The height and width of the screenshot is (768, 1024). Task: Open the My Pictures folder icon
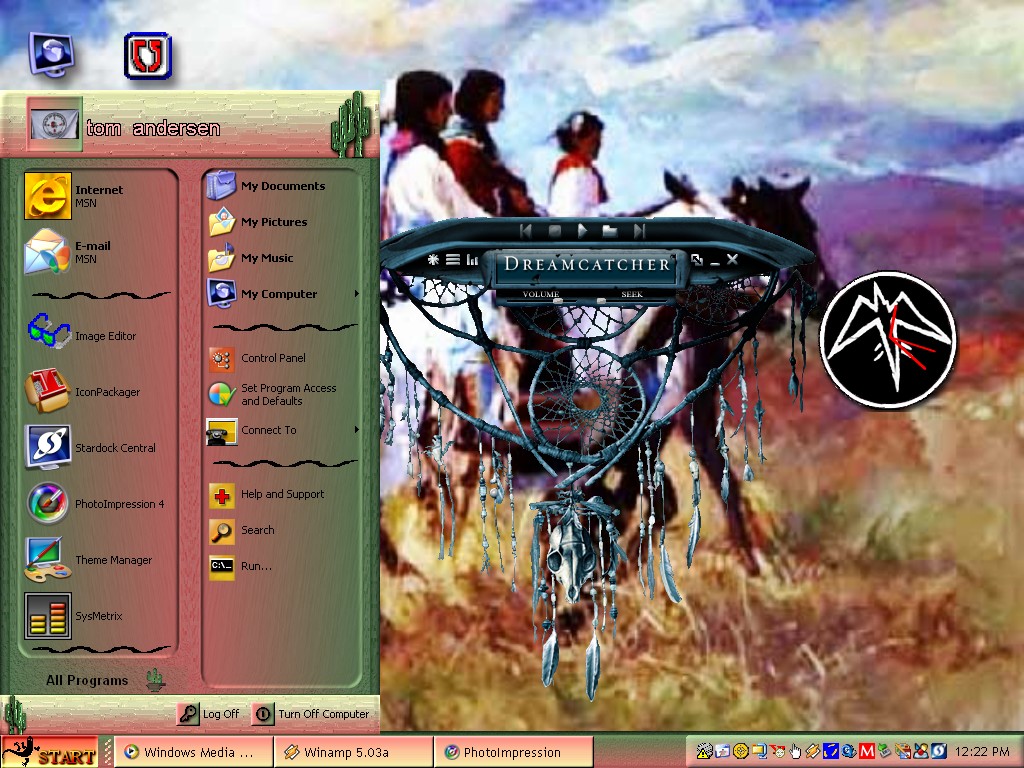point(221,221)
